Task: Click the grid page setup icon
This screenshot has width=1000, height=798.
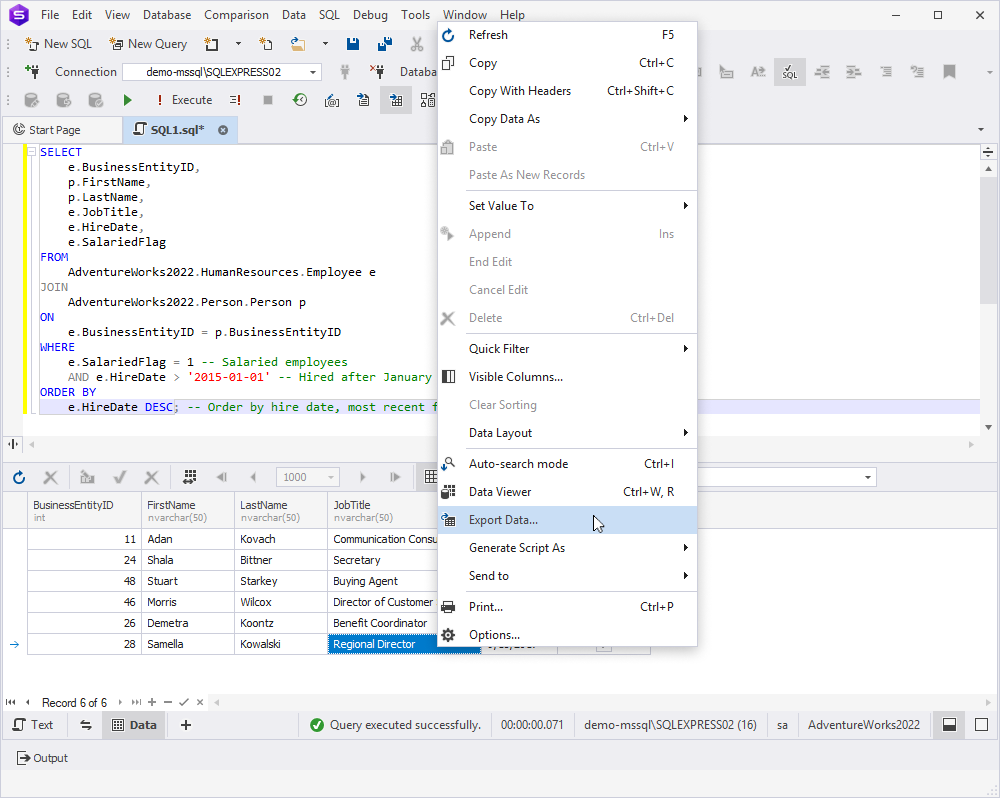Action: [x=189, y=477]
